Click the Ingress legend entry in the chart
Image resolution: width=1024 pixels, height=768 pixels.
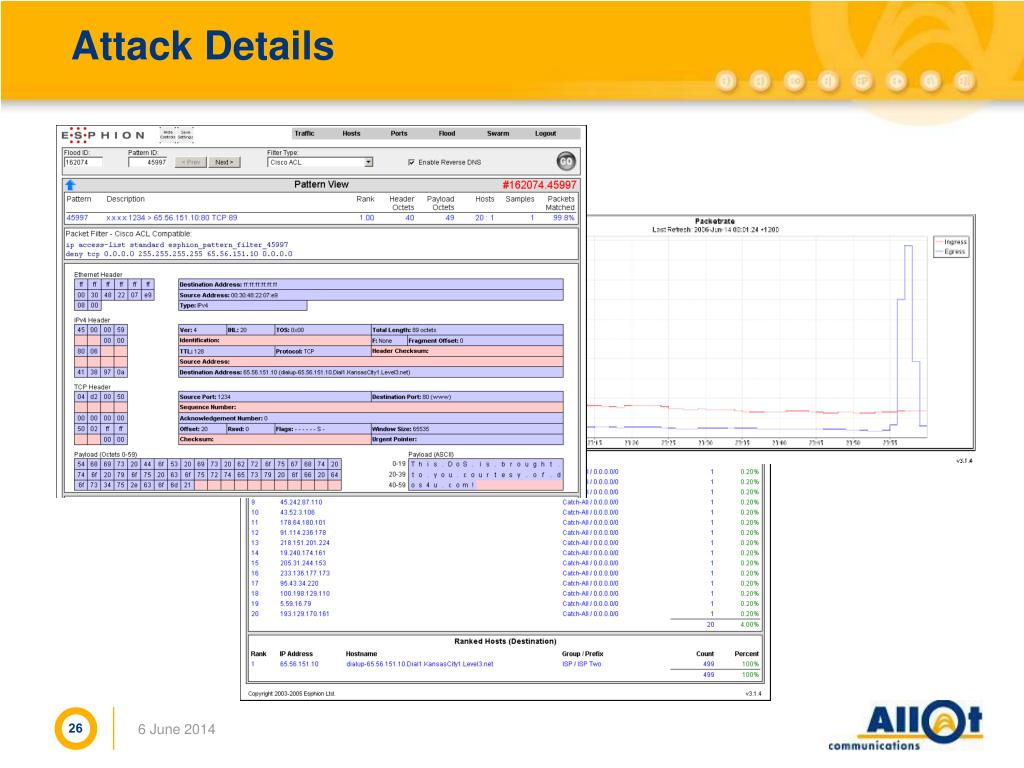[951, 242]
